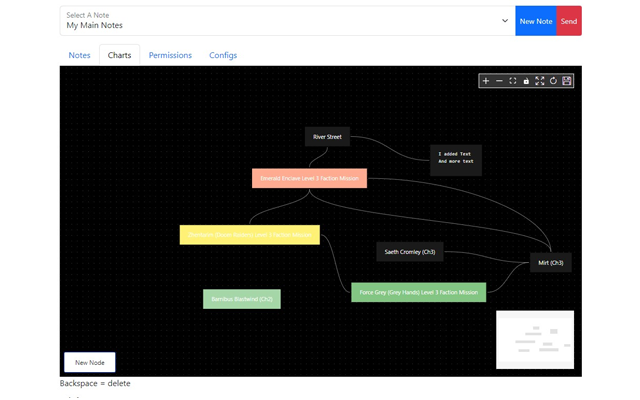The height and width of the screenshot is (400, 640).
Task: Zoom out with the minus icon
Action: coord(499,81)
